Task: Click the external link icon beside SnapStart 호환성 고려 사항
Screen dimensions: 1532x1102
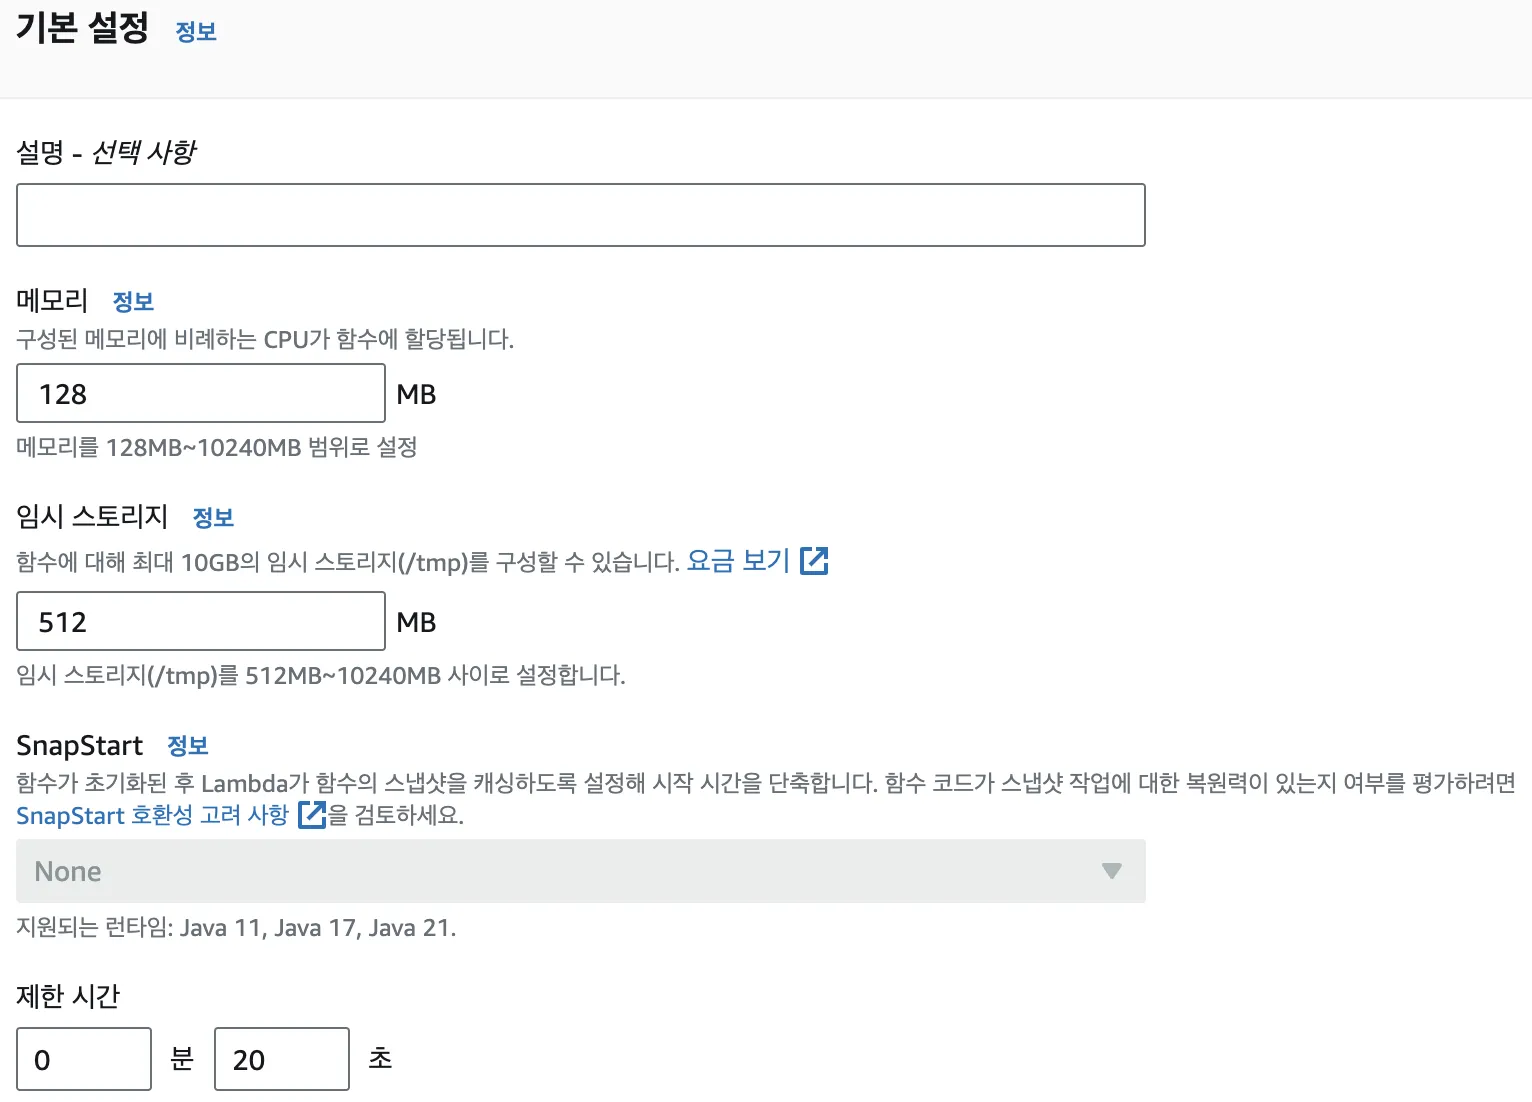Action: pyautogui.click(x=311, y=815)
